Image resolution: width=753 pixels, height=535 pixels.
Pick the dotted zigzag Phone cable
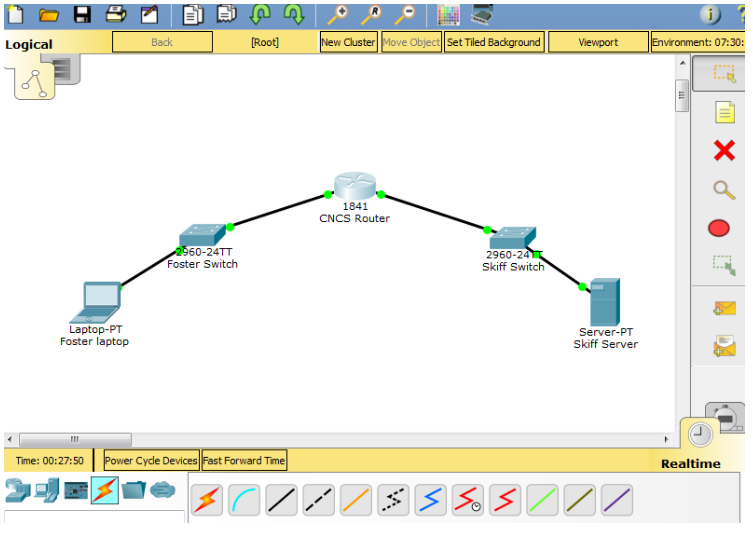pos(393,500)
